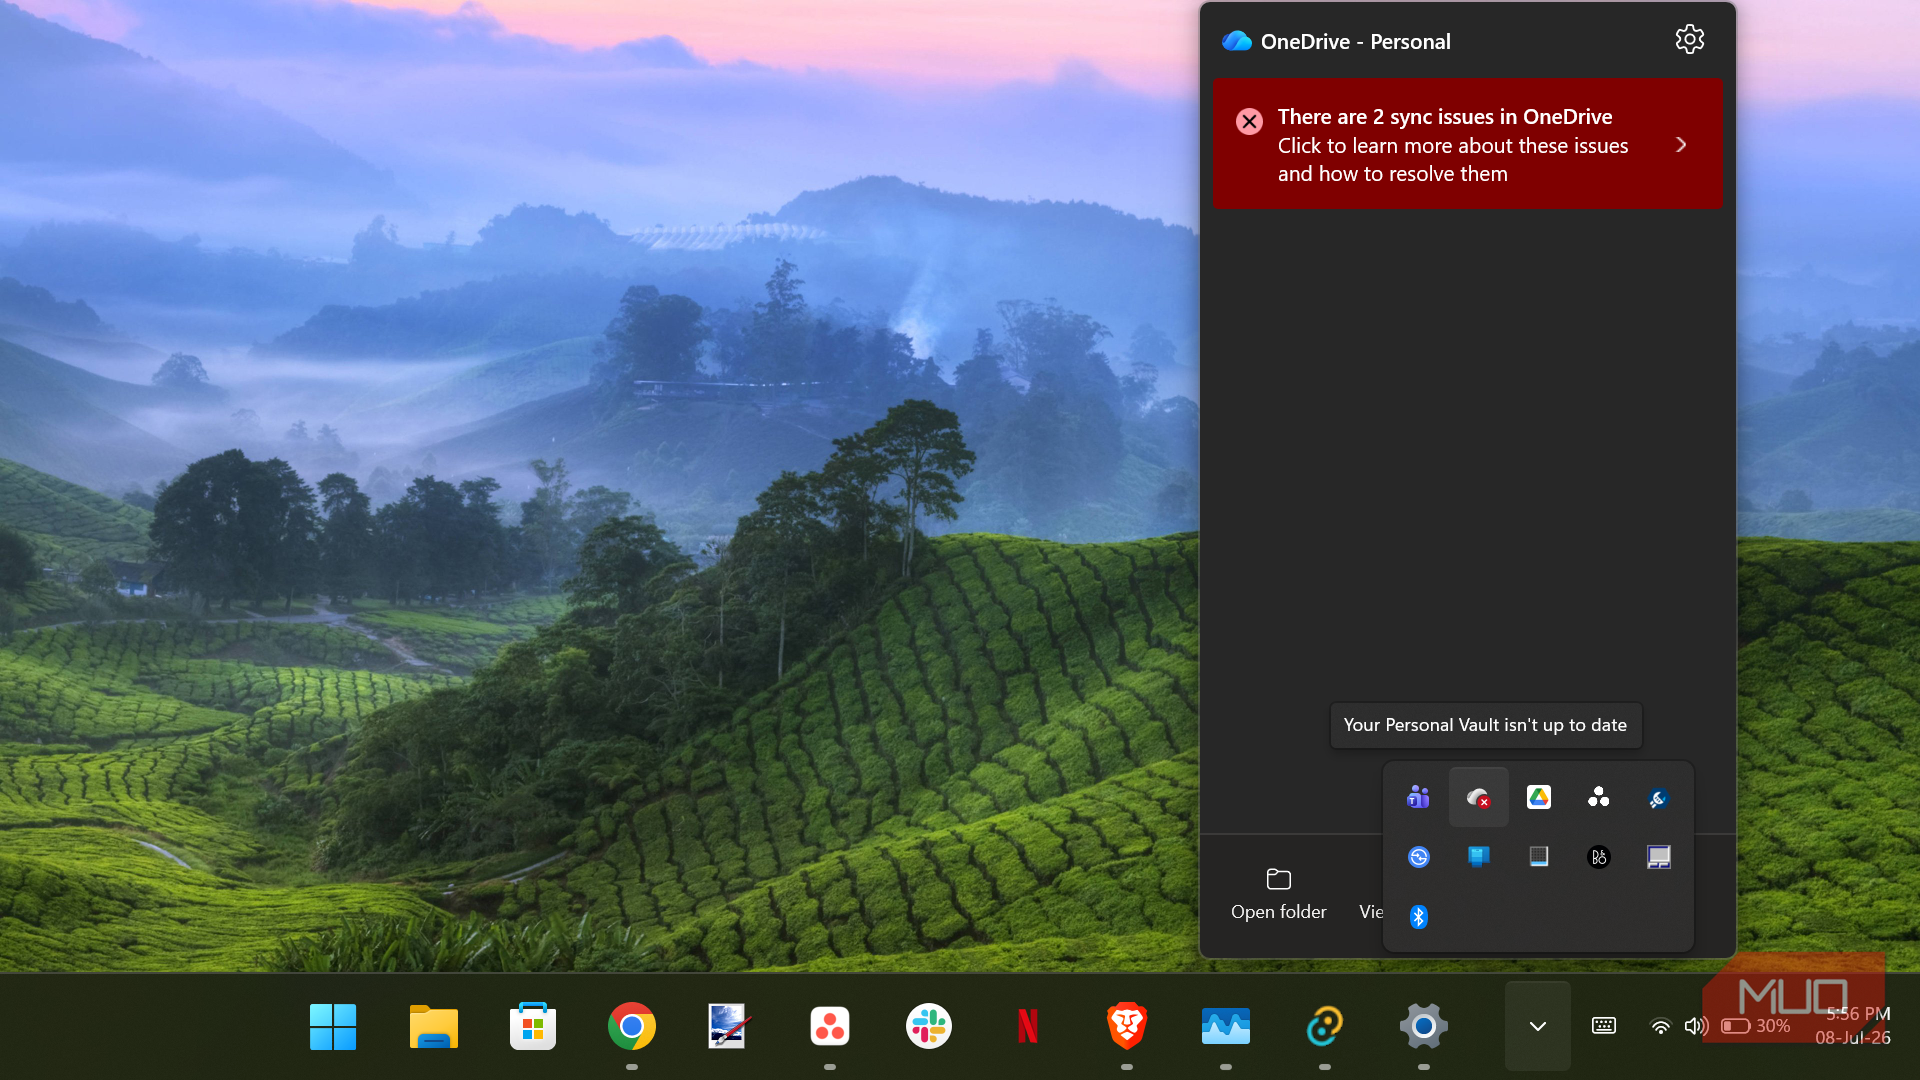Click the red sync error icon
Screen dimensions: 1920x1080
click(1249, 121)
